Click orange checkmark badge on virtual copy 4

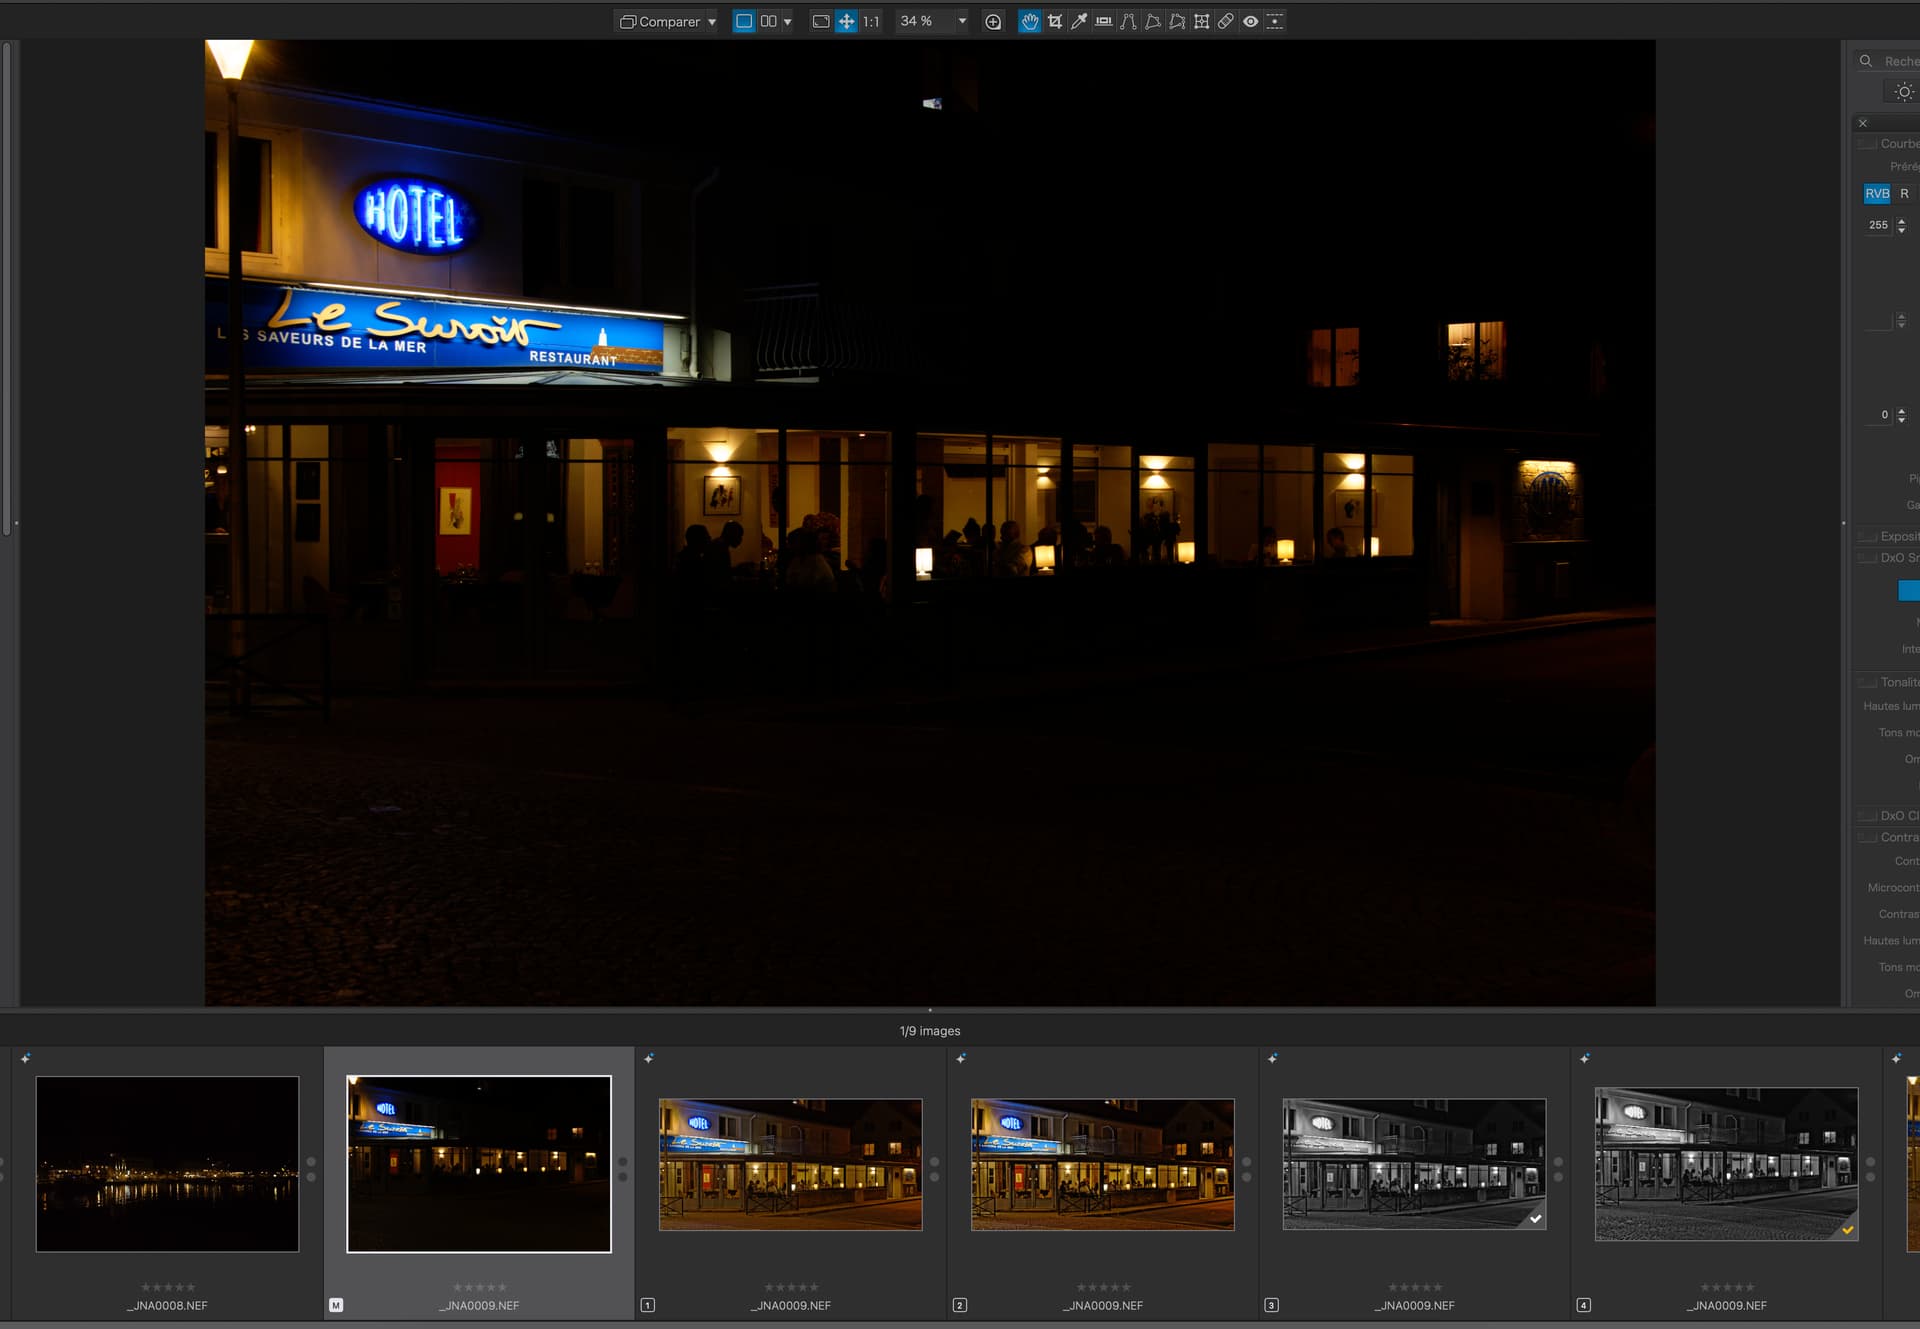pos(1848,1230)
